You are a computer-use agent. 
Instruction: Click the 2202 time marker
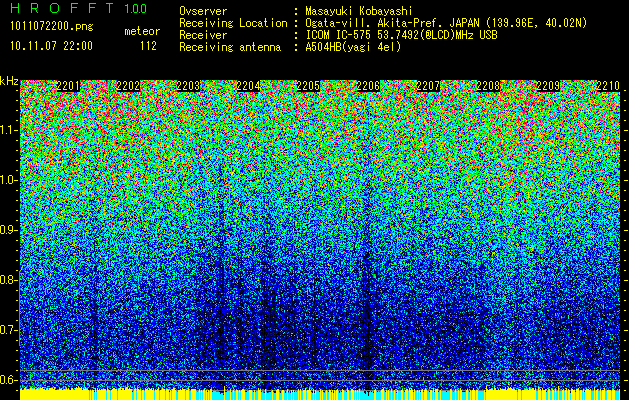[128, 86]
